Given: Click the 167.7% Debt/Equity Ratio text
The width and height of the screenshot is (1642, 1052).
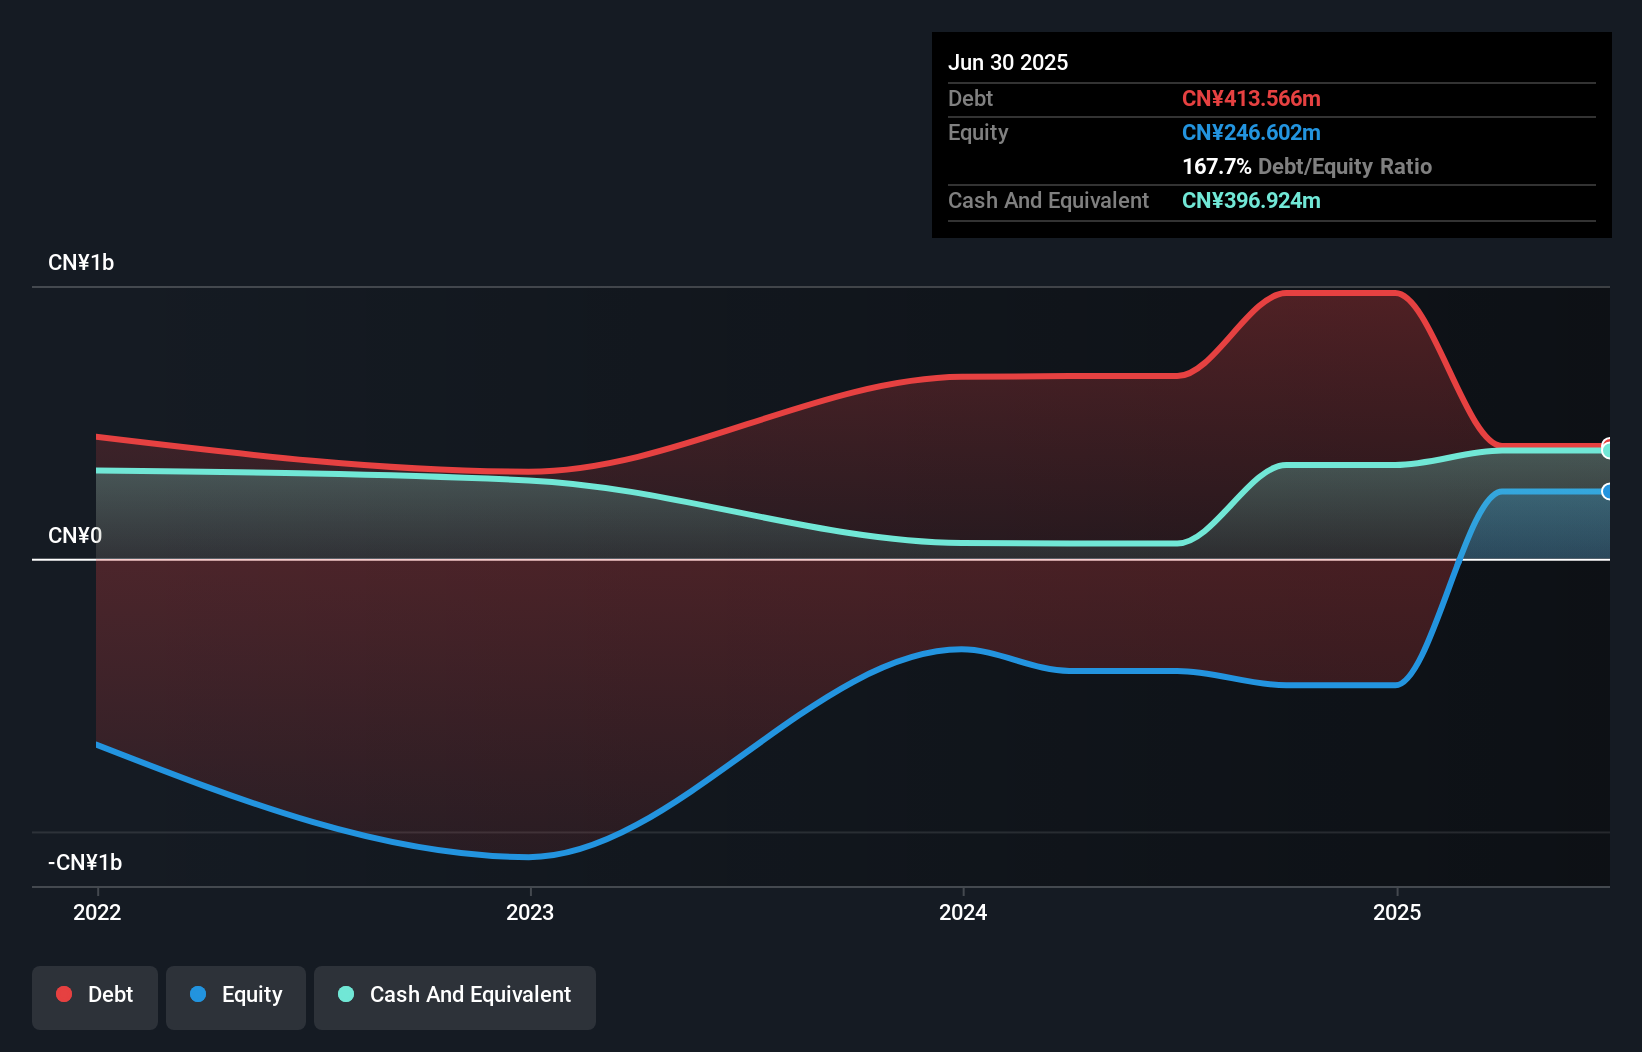Looking at the screenshot, I should (1307, 166).
